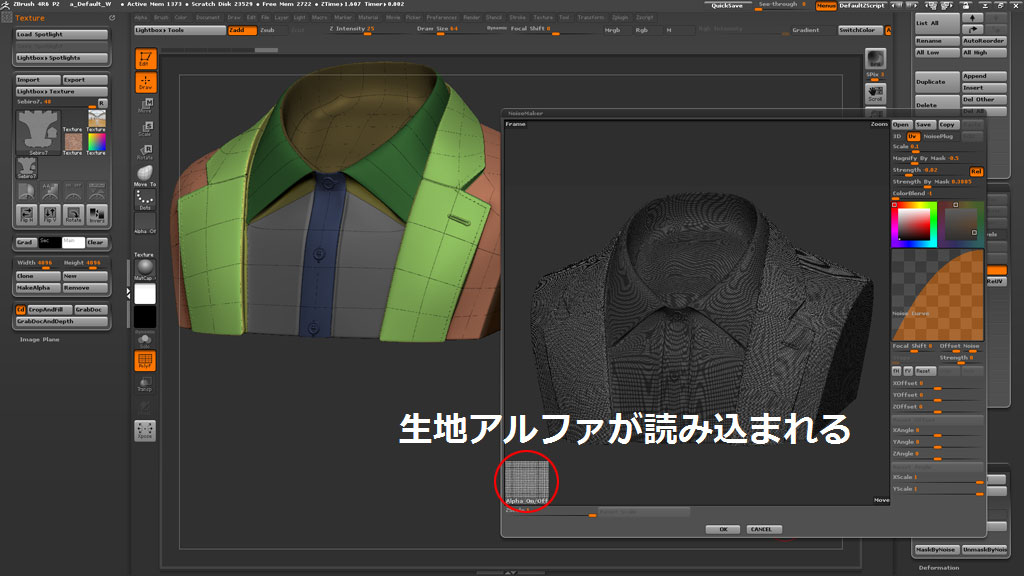Toggle the Cd button next to CropAndFill
The image size is (1024, 576).
(20, 310)
